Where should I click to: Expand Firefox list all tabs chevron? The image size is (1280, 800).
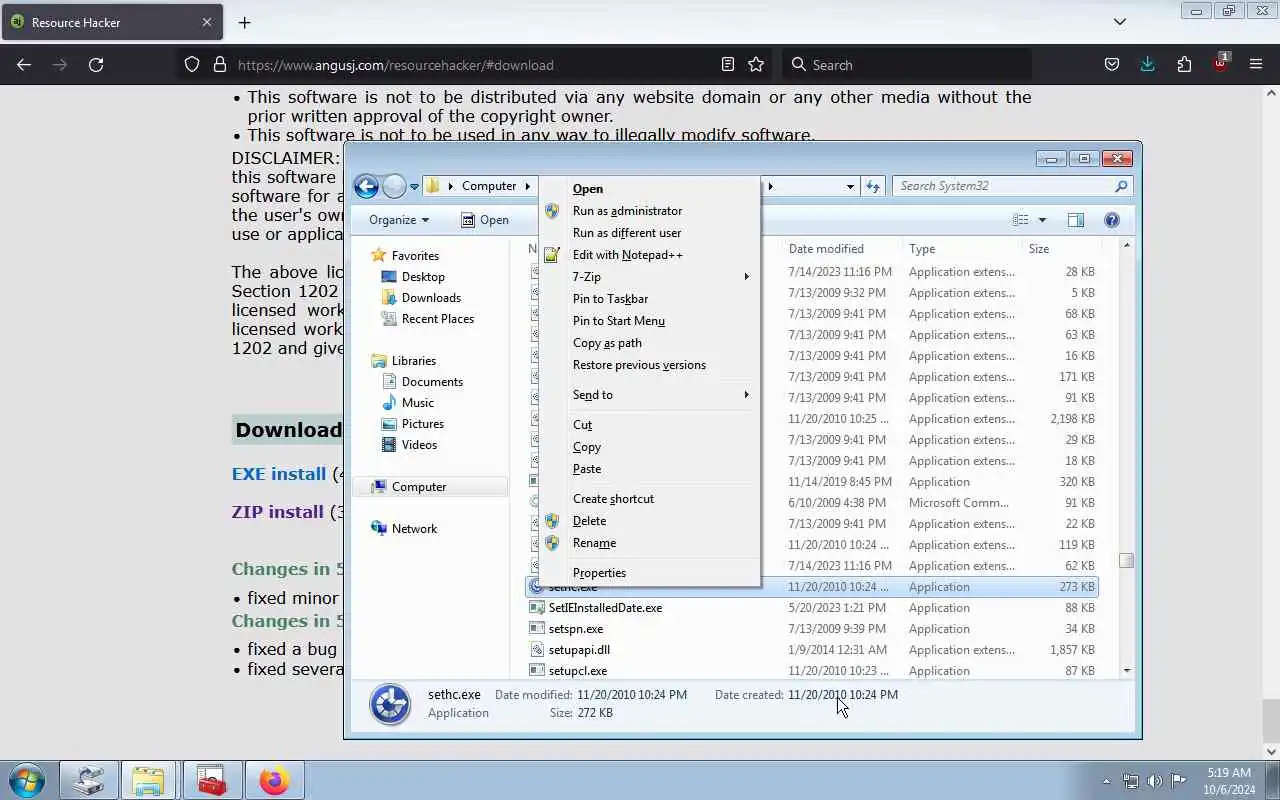[x=1120, y=22]
